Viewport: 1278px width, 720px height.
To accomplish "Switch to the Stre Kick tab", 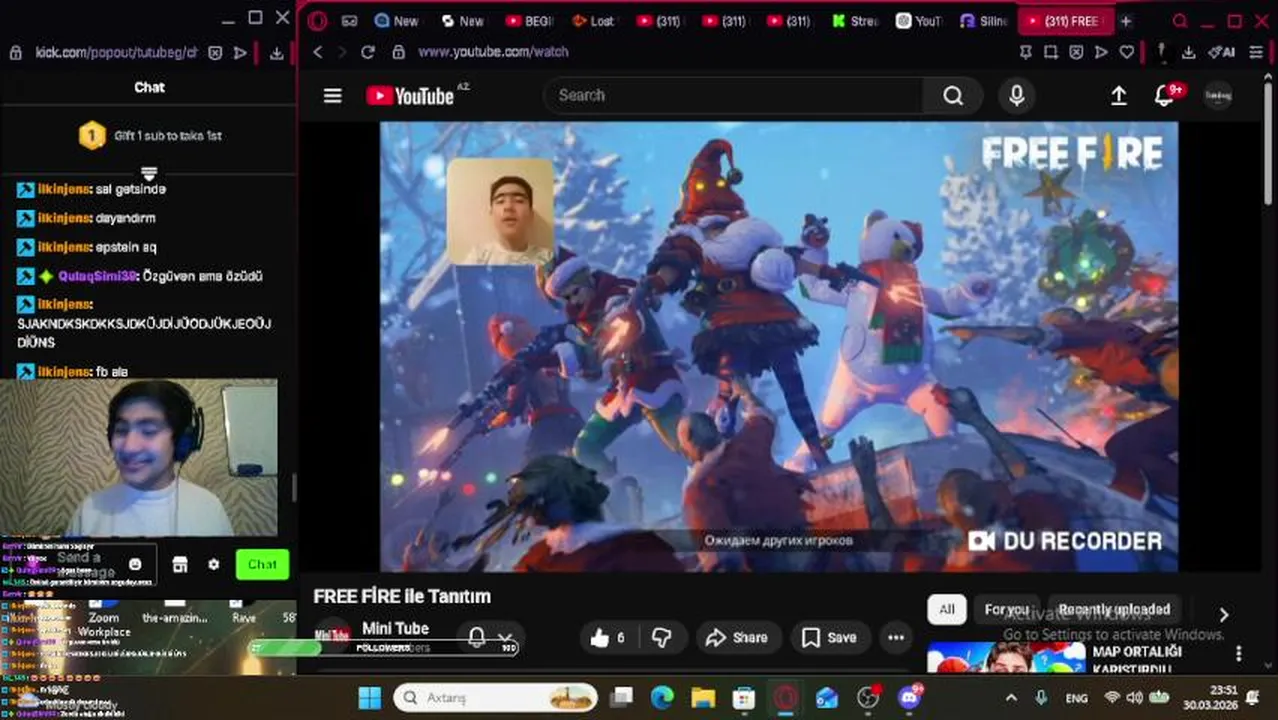I will click(x=856, y=20).
